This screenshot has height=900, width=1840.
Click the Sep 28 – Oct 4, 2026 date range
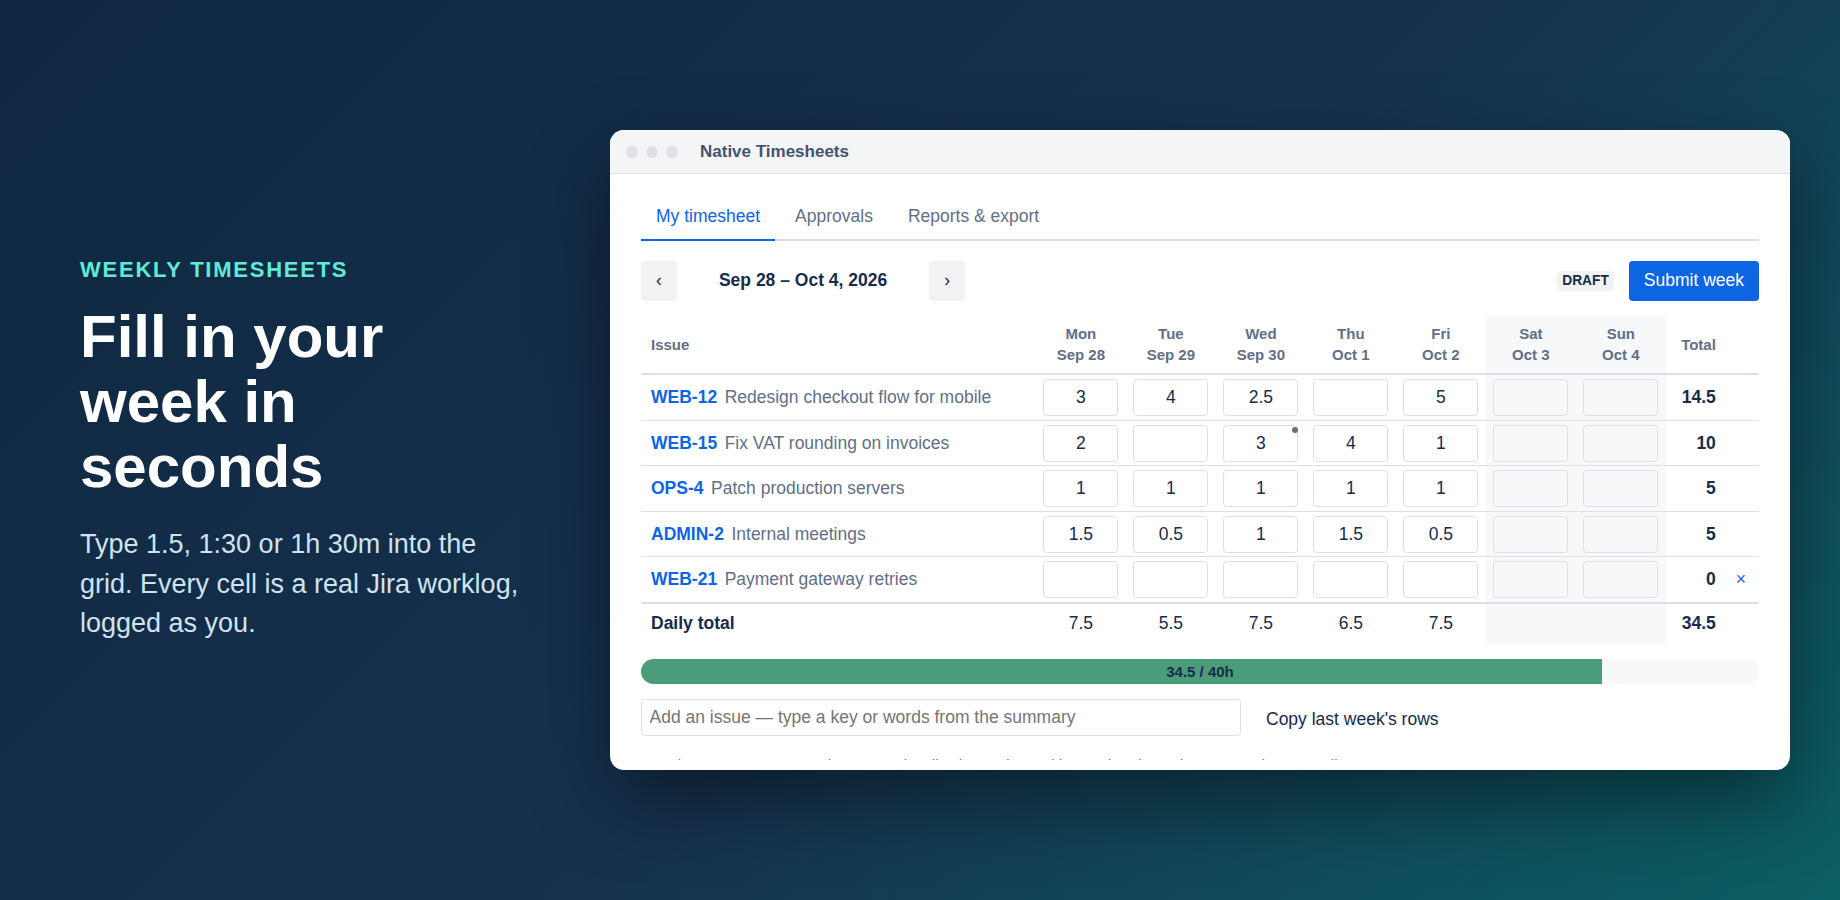coord(803,280)
